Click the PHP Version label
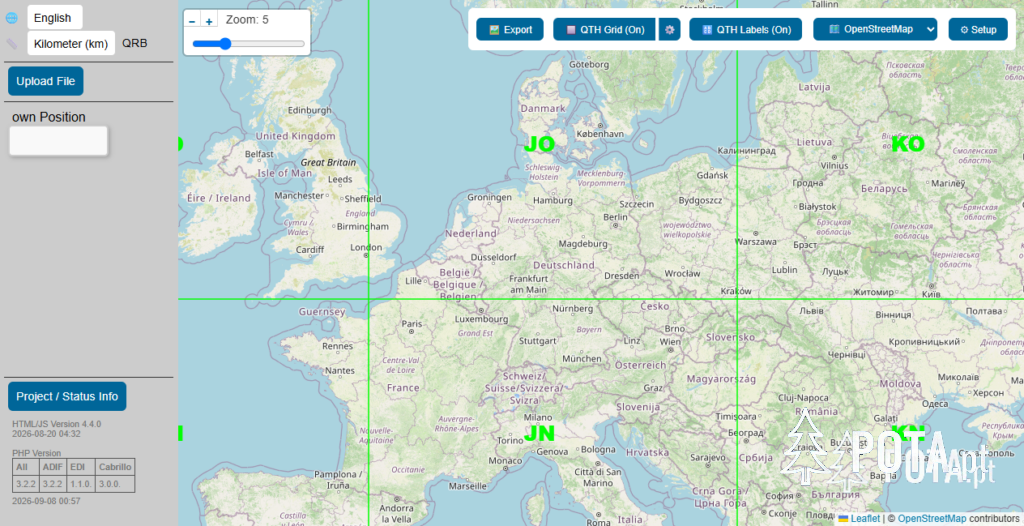 pos(37,453)
